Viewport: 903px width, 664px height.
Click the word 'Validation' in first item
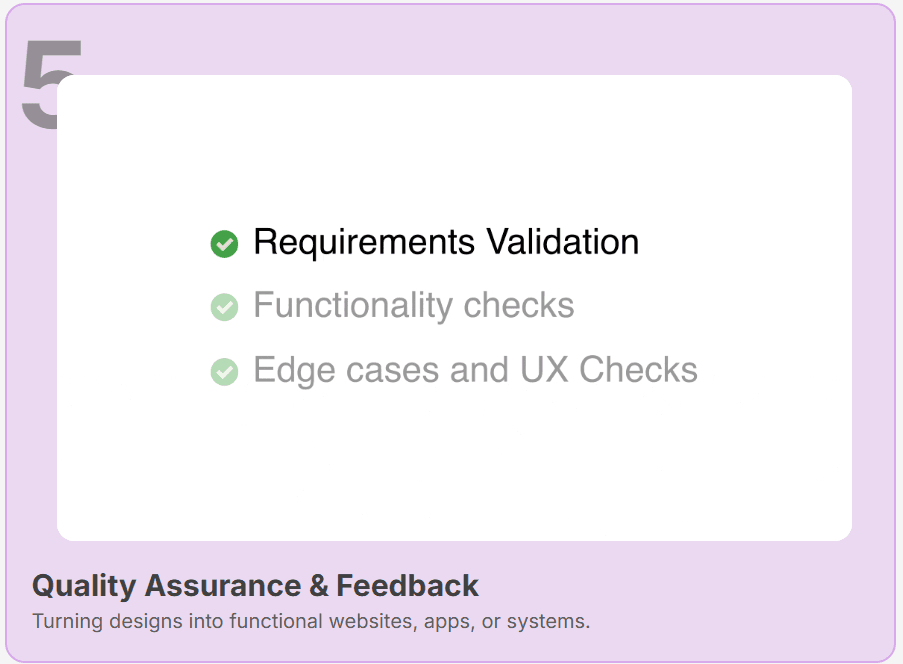563,242
